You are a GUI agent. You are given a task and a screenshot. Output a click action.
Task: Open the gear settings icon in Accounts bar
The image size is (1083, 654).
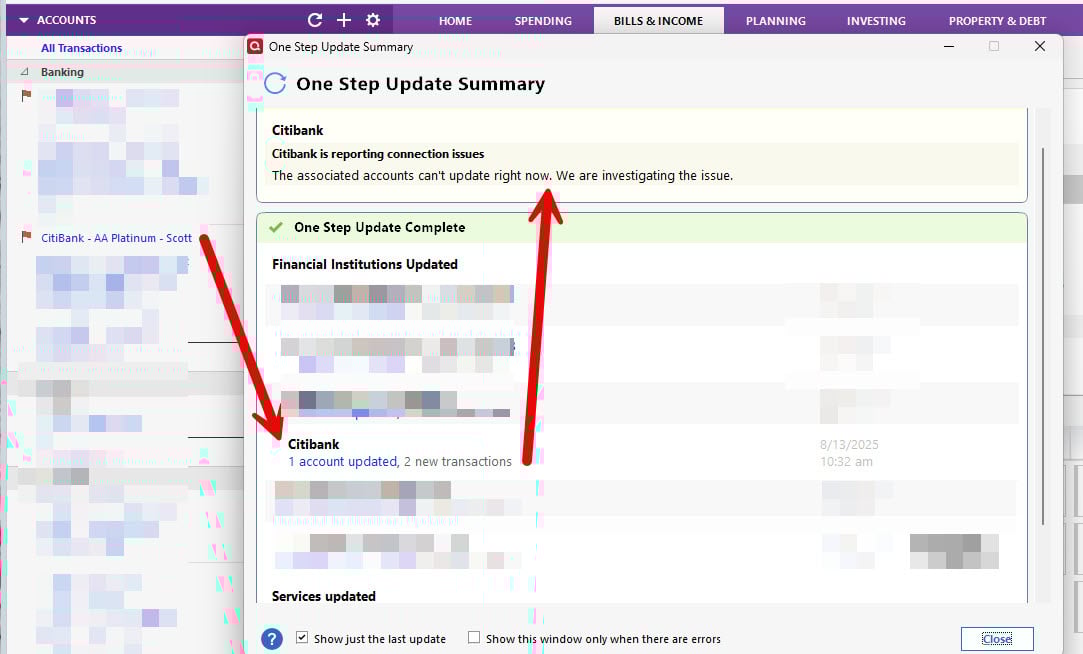373,20
